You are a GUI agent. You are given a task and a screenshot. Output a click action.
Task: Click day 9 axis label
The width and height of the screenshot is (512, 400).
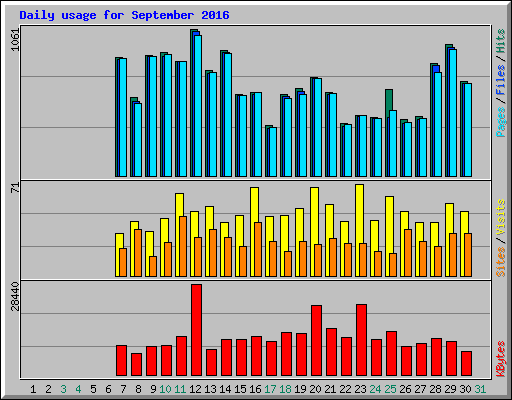(x=153, y=389)
